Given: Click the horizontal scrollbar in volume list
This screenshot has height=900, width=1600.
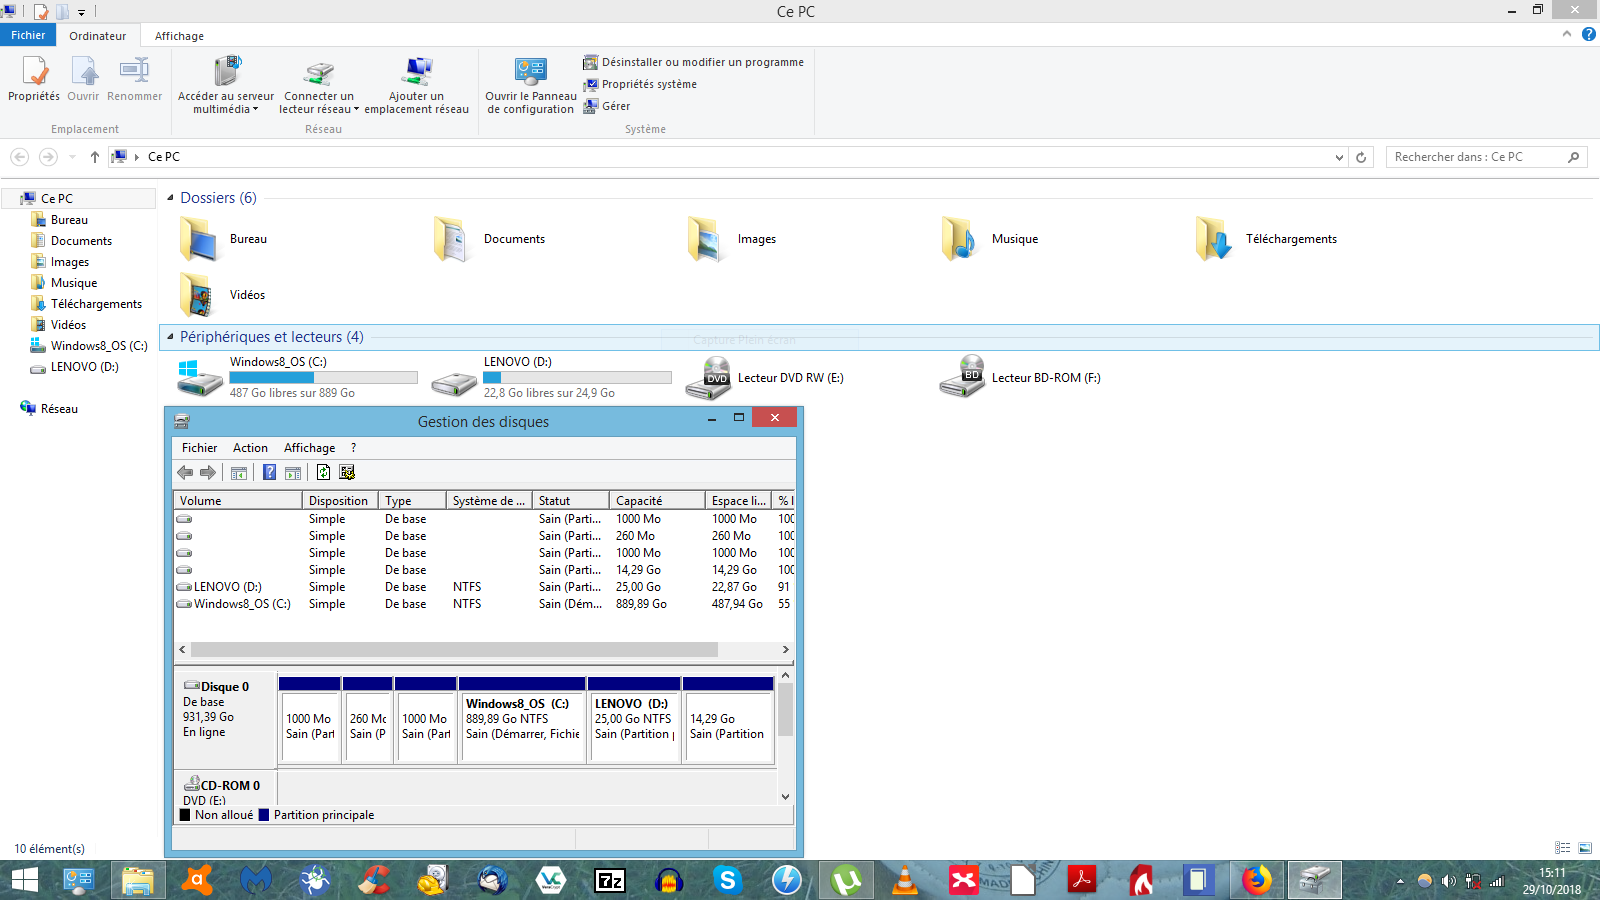Looking at the screenshot, I should pyautogui.click(x=455, y=650).
